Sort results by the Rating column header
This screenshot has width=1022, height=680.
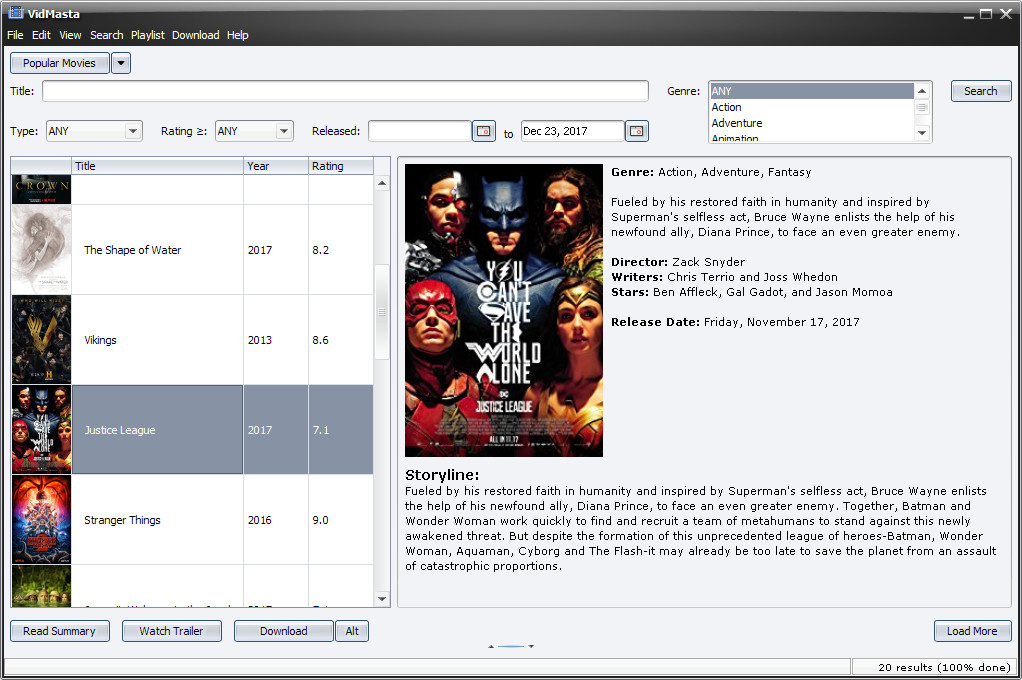click(x=341, y=166)
